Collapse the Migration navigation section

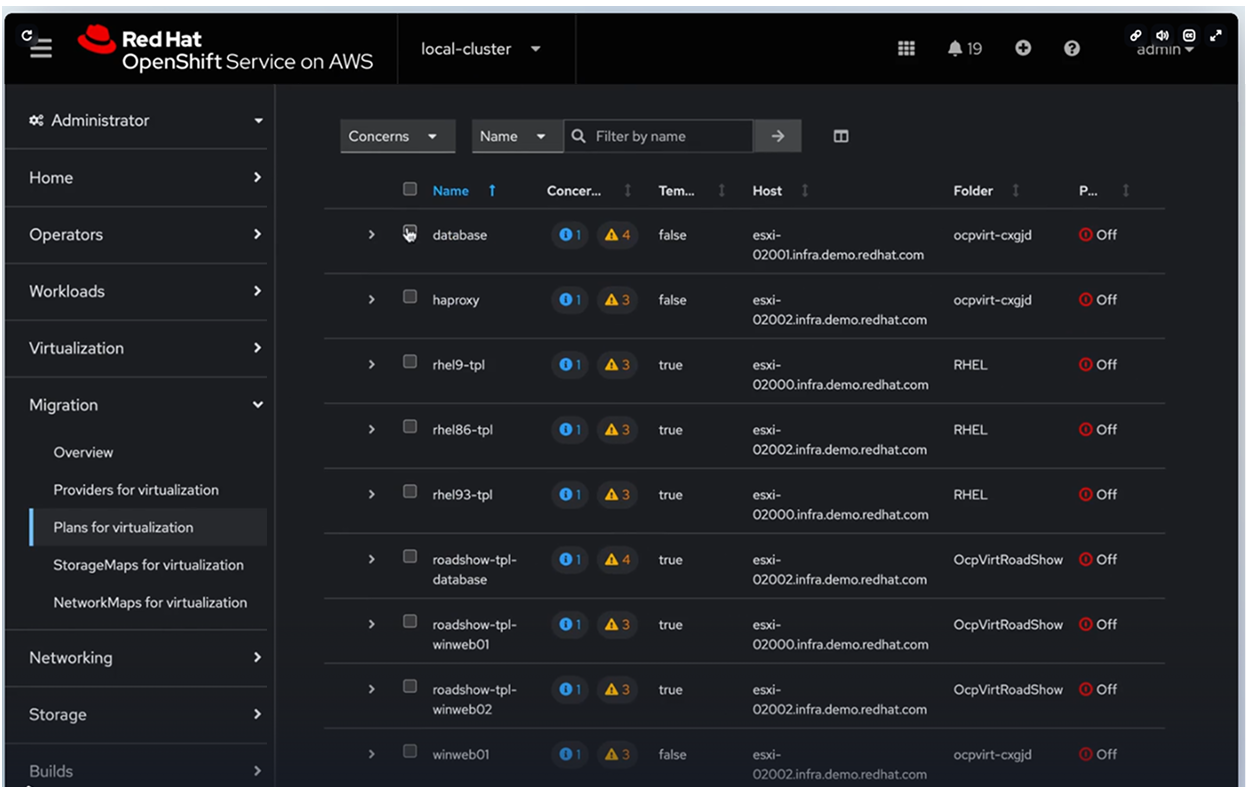[x=146, y=406]
